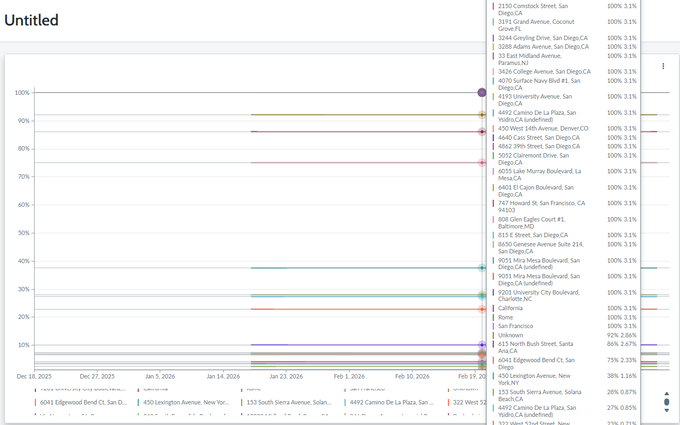Open the chart's three-dot options menu
Viewport: 680px width, 425px height.
coord(663,66)
